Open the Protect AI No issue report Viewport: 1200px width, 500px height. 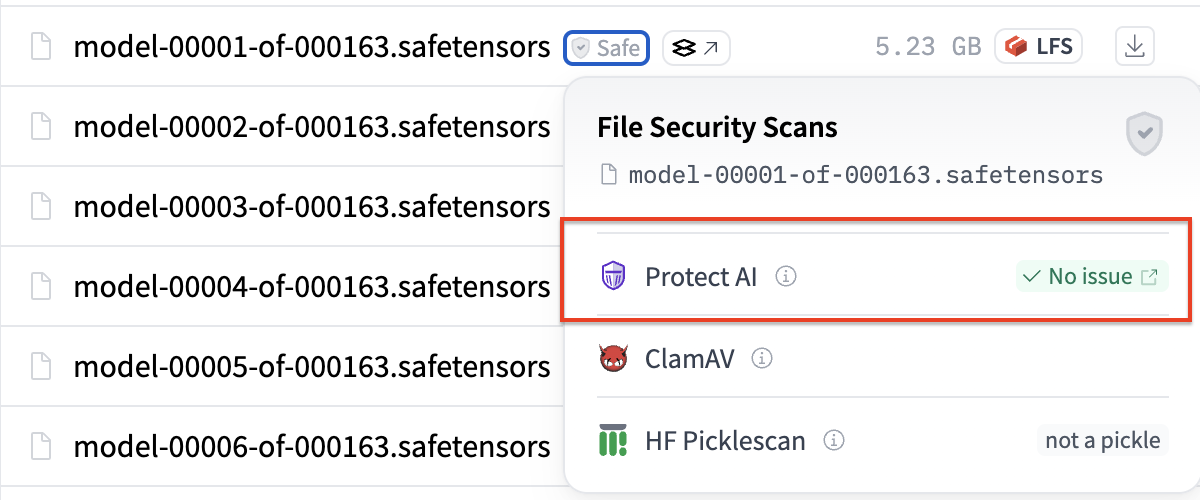point(1092,277)
